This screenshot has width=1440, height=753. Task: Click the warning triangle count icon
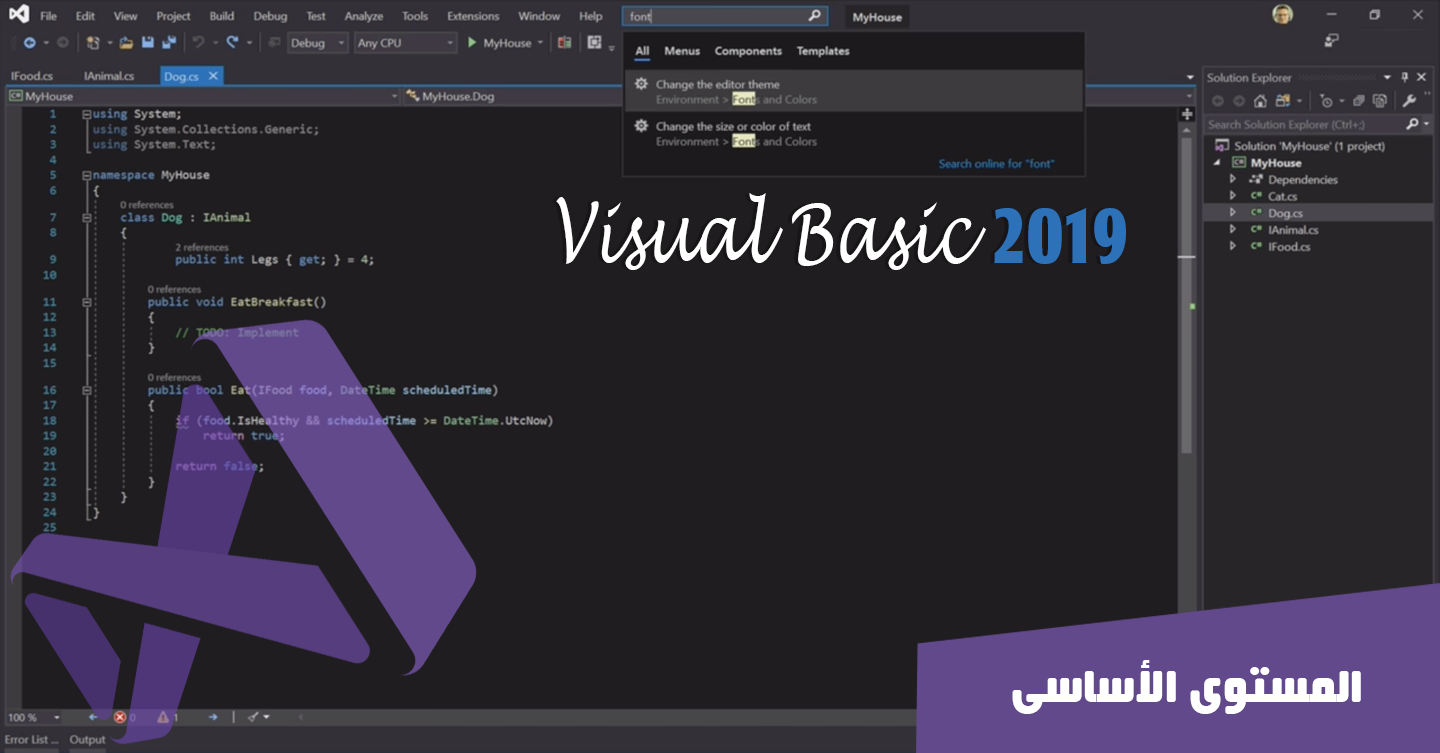(163, 717)
